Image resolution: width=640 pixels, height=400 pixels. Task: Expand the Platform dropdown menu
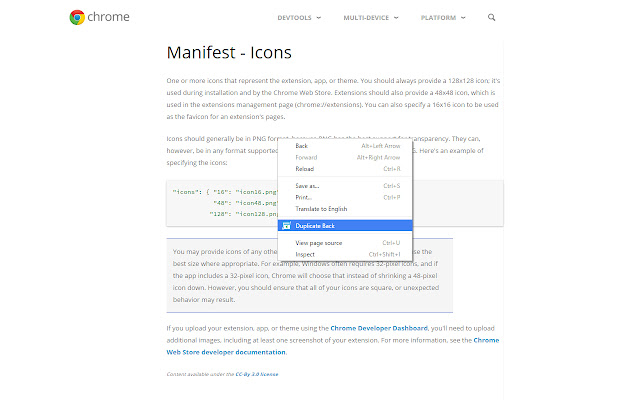443,18
